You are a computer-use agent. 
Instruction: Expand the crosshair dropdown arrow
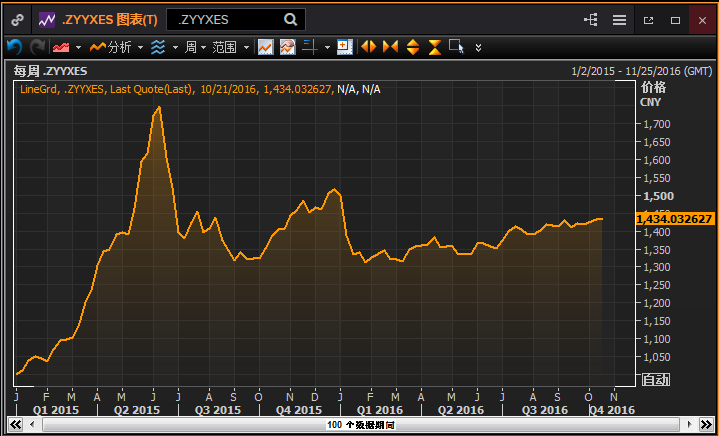pyautogui.click(x=327, y=48)
